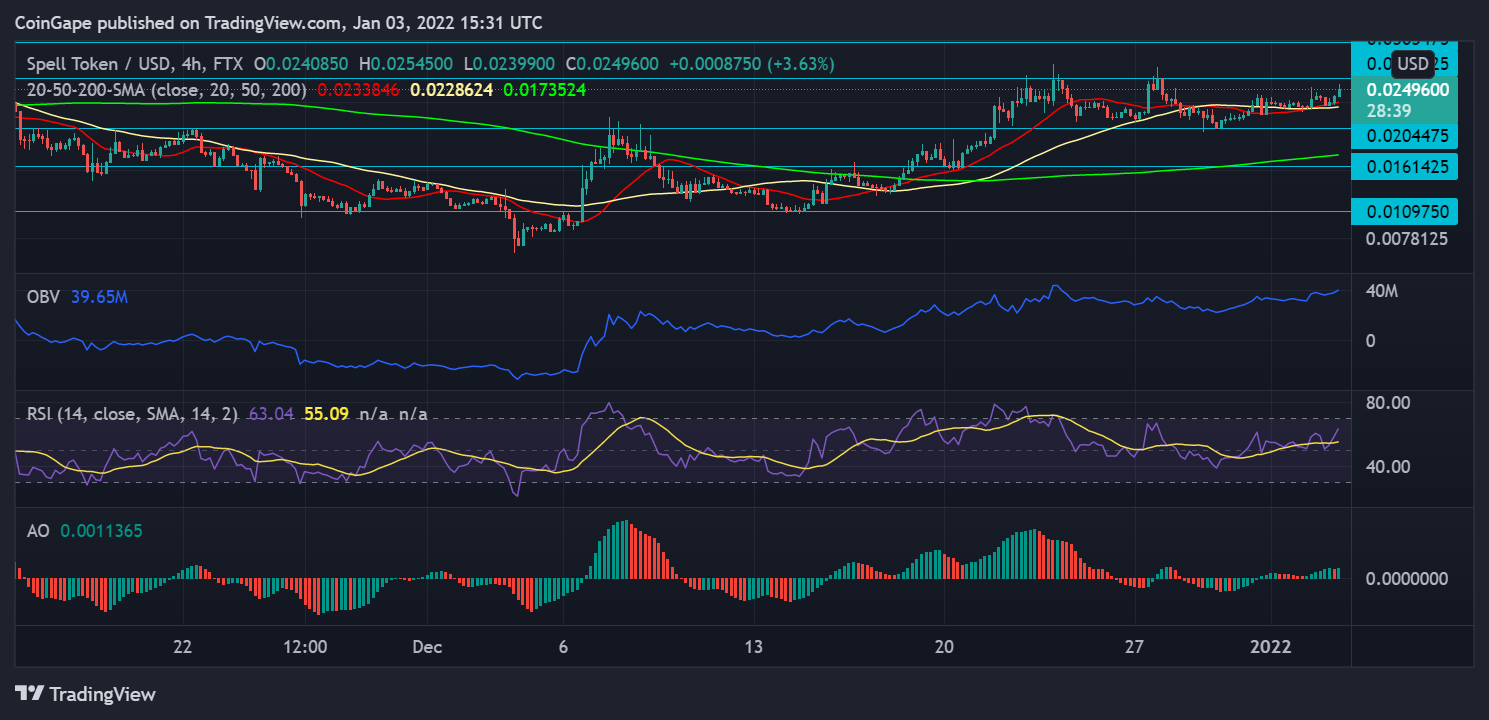
Task: Select the AO indicator label
Action: tap(38, 532)
